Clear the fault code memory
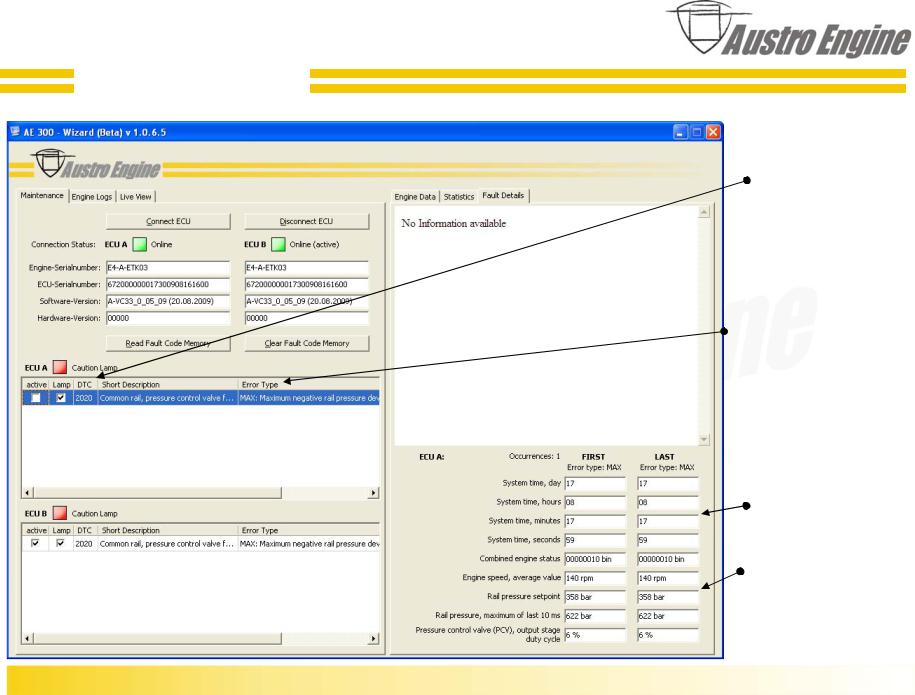Viewport: 915px width, 695px height. tap(306, 343)
